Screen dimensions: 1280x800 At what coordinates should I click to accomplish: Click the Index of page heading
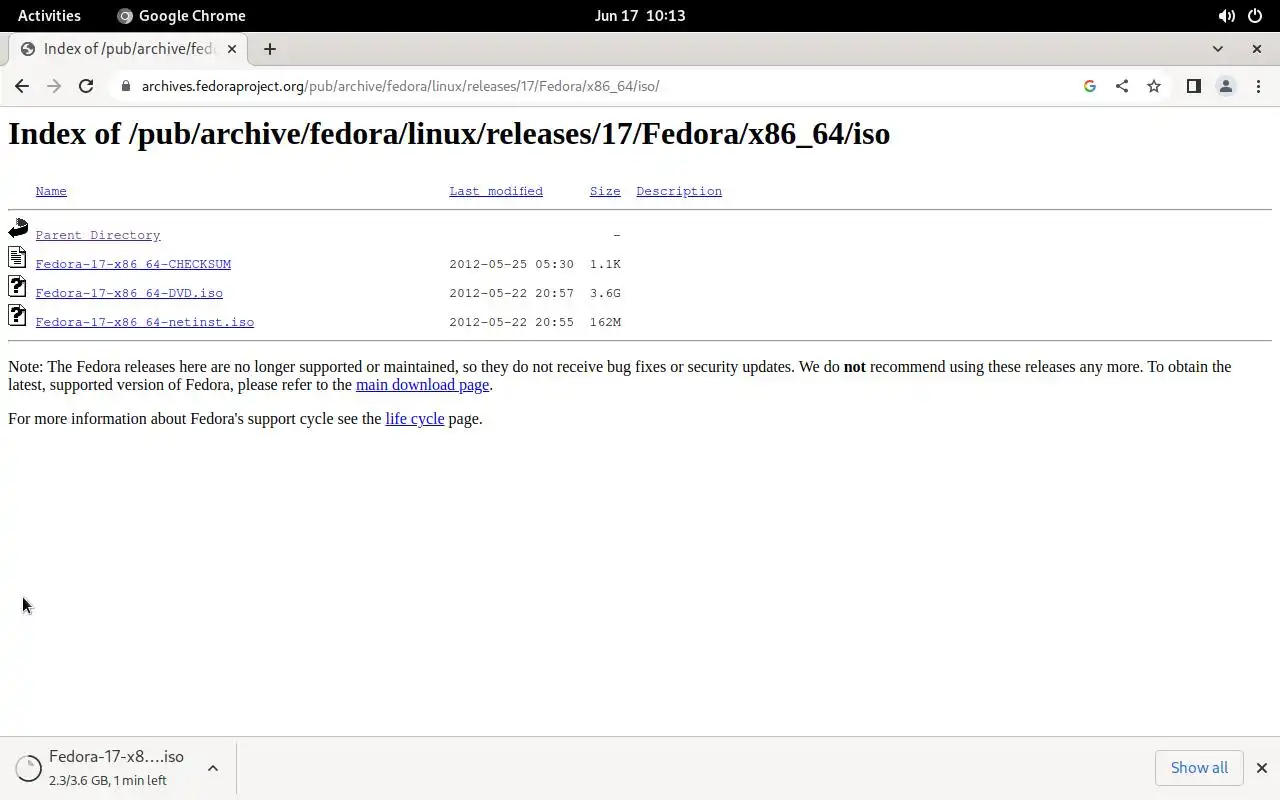[449, 134]
